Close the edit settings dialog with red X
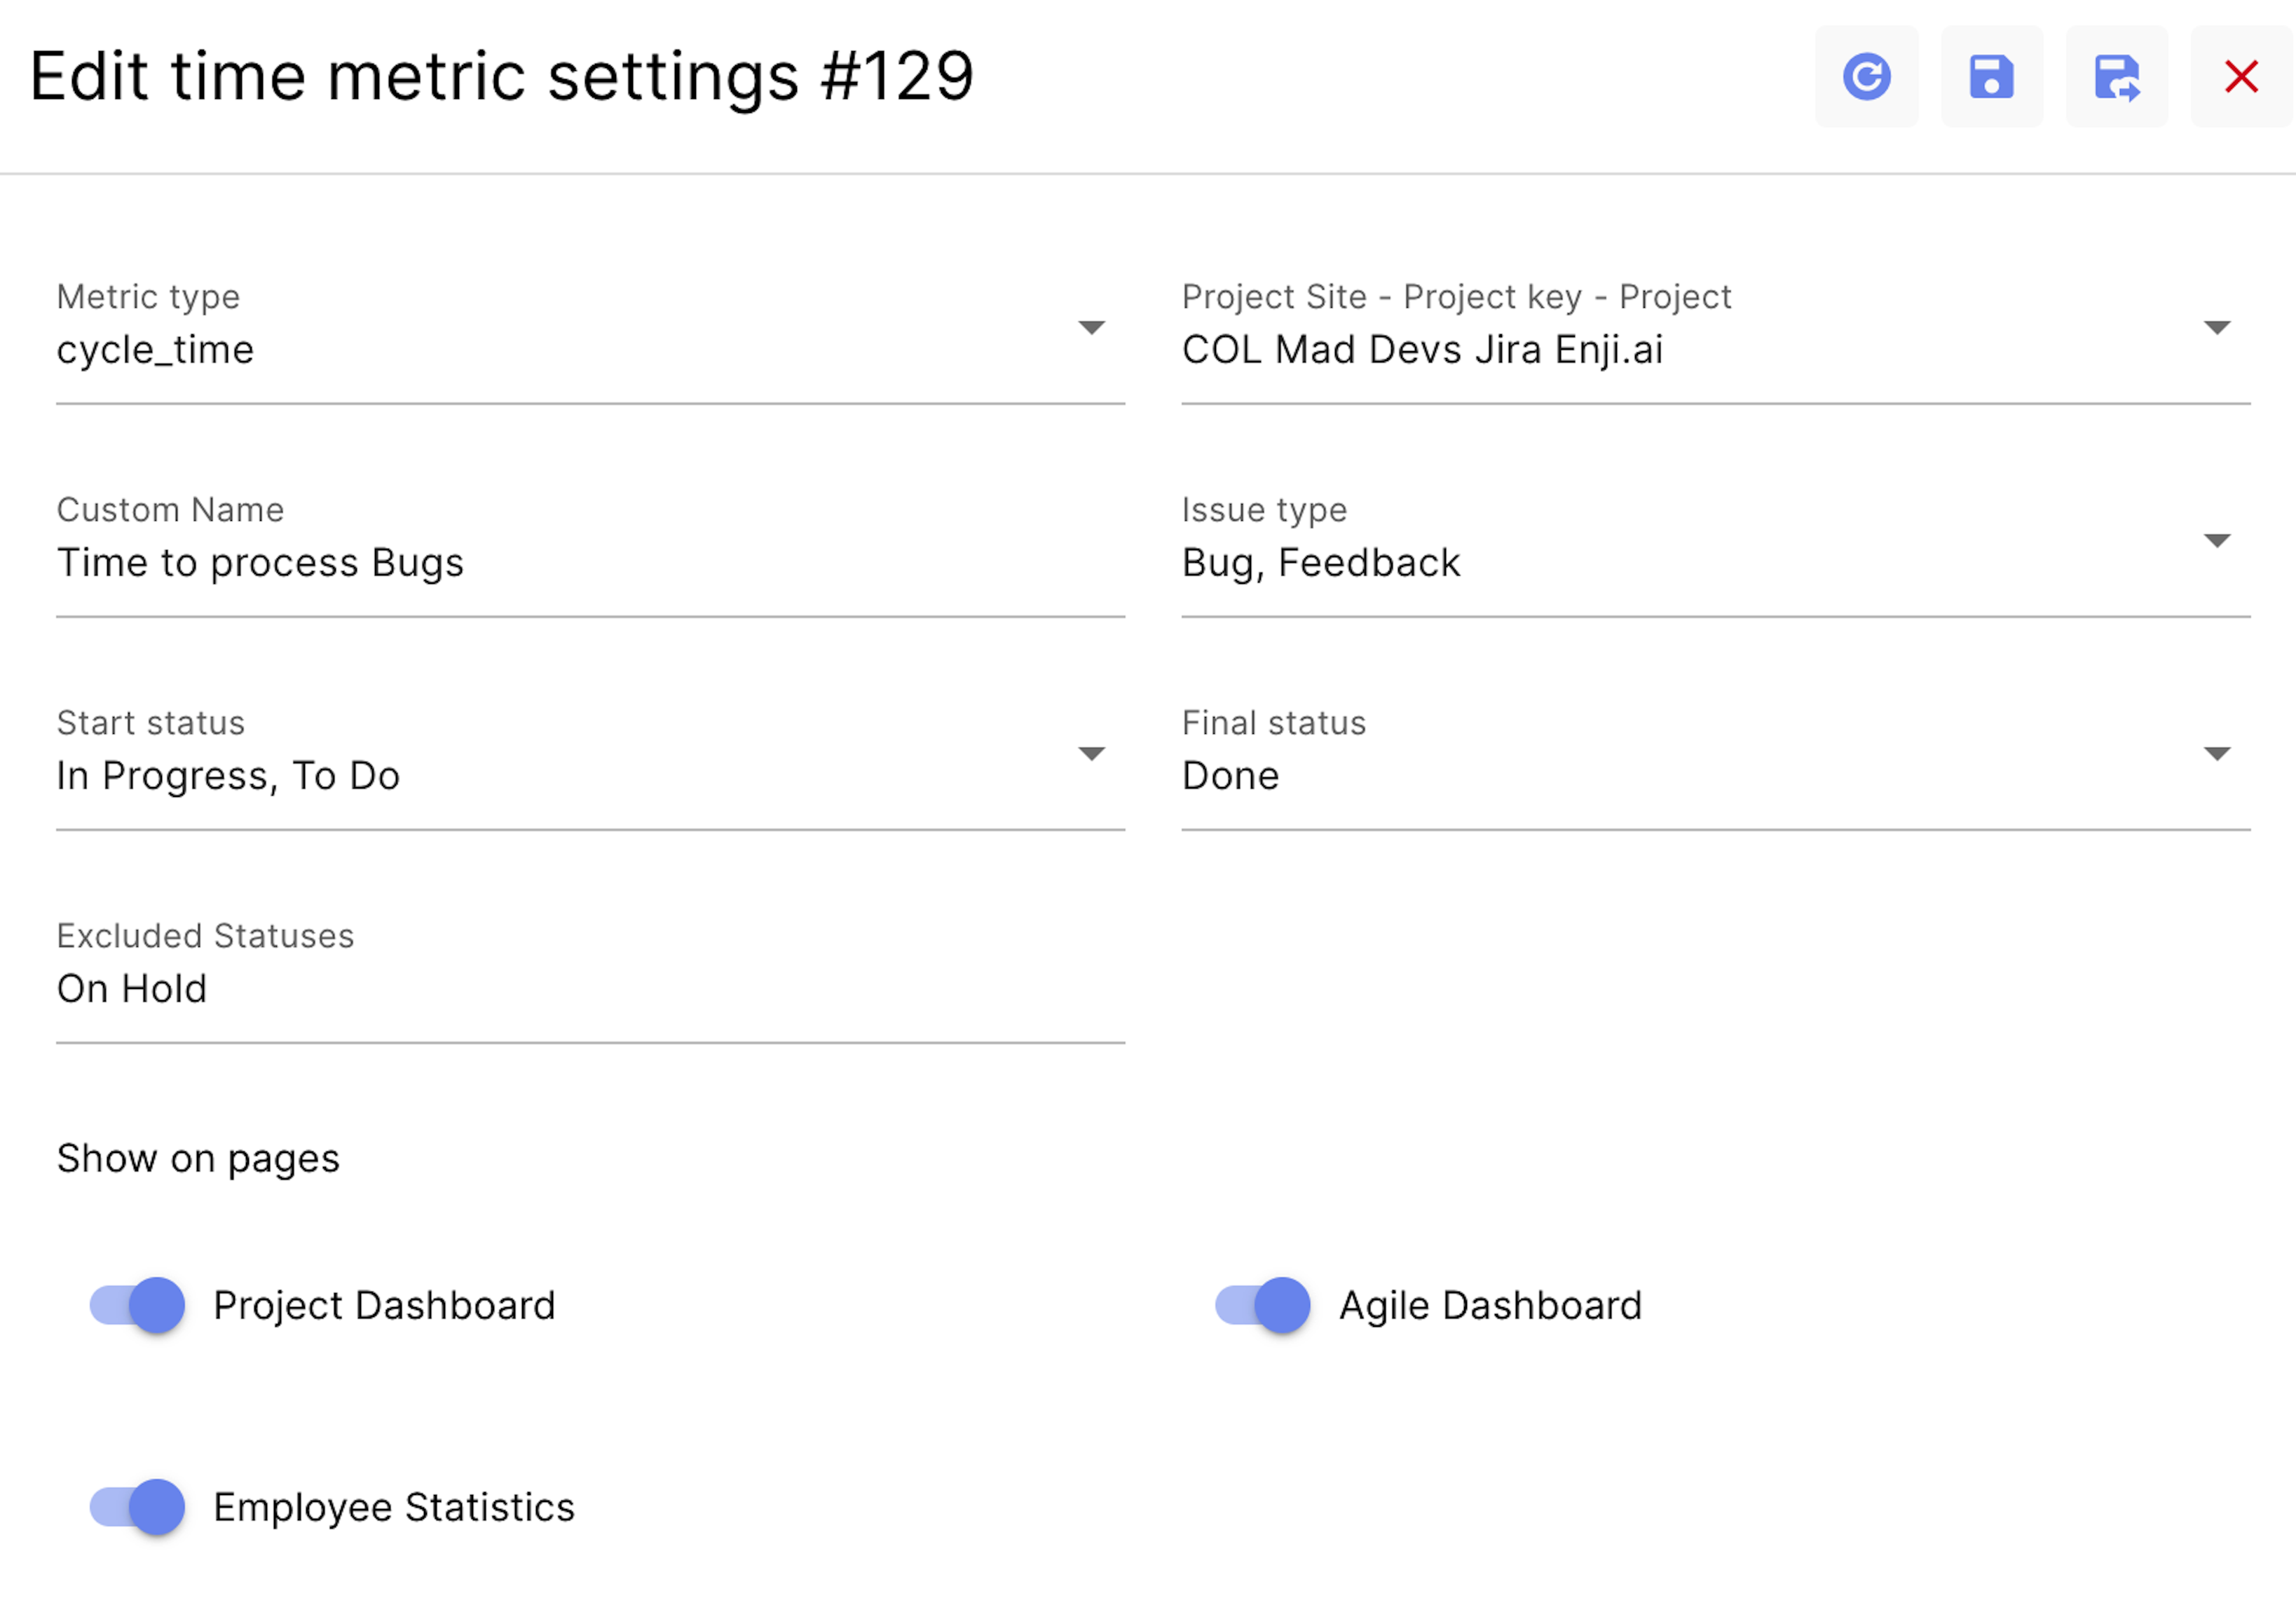Screen dimensions: 2296x1598 (2241, 76)
